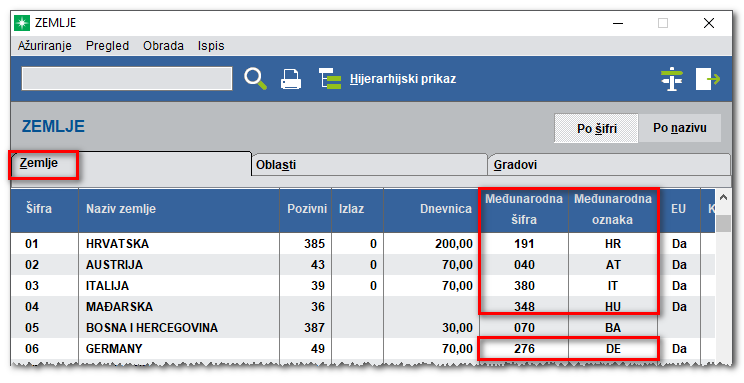Click the international code 348
The height and width of the screenshot is (383, 744).
click(x=524, y=307)
